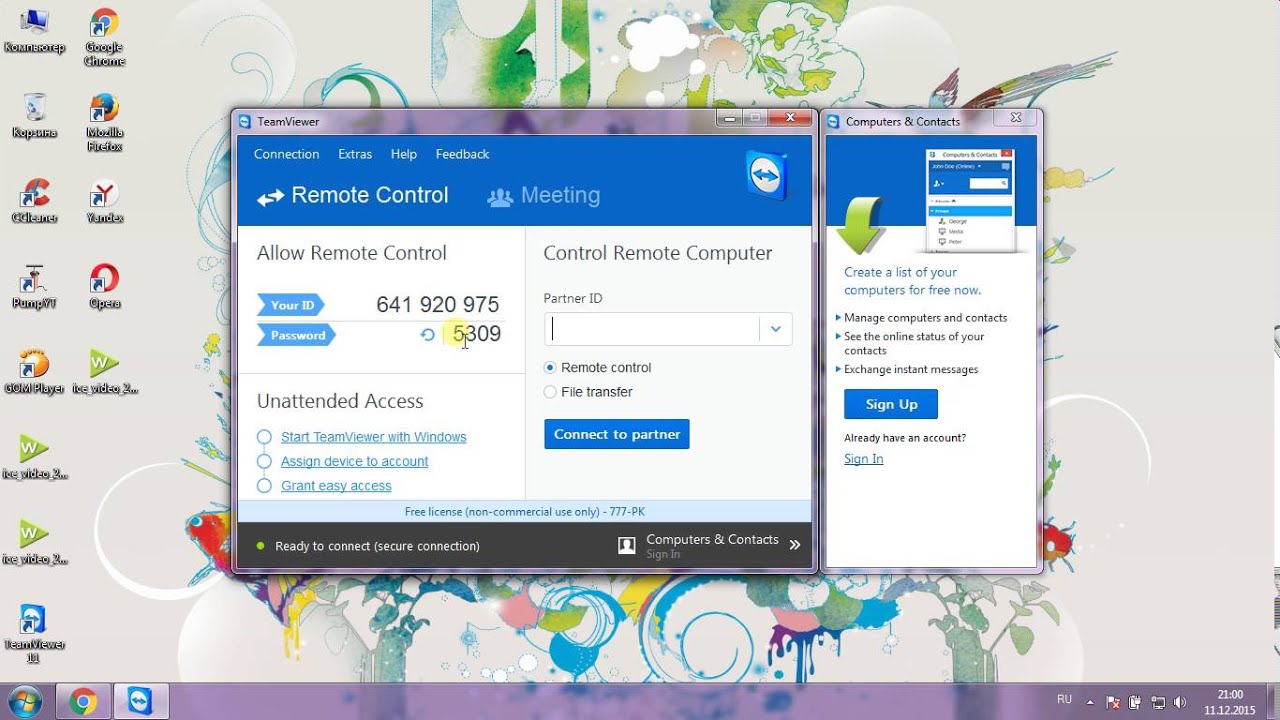1280x720 pixels.
Task: Click the Your ID label tag
Action: point(292,305)
